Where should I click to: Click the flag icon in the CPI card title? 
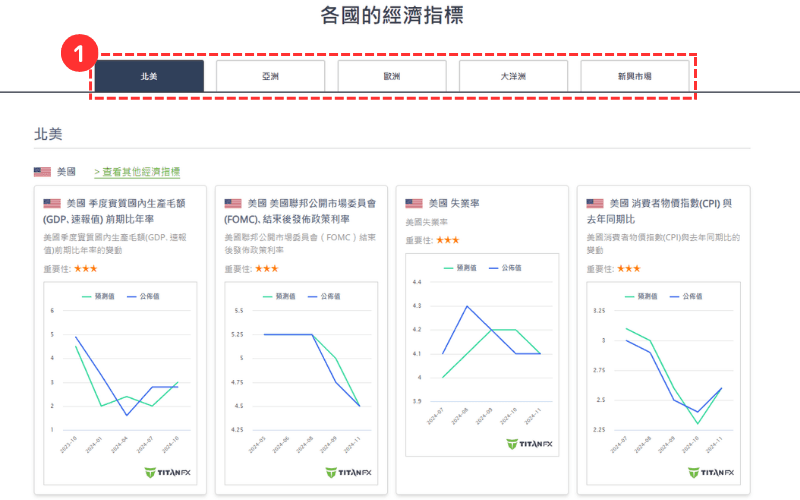[595, 203]
